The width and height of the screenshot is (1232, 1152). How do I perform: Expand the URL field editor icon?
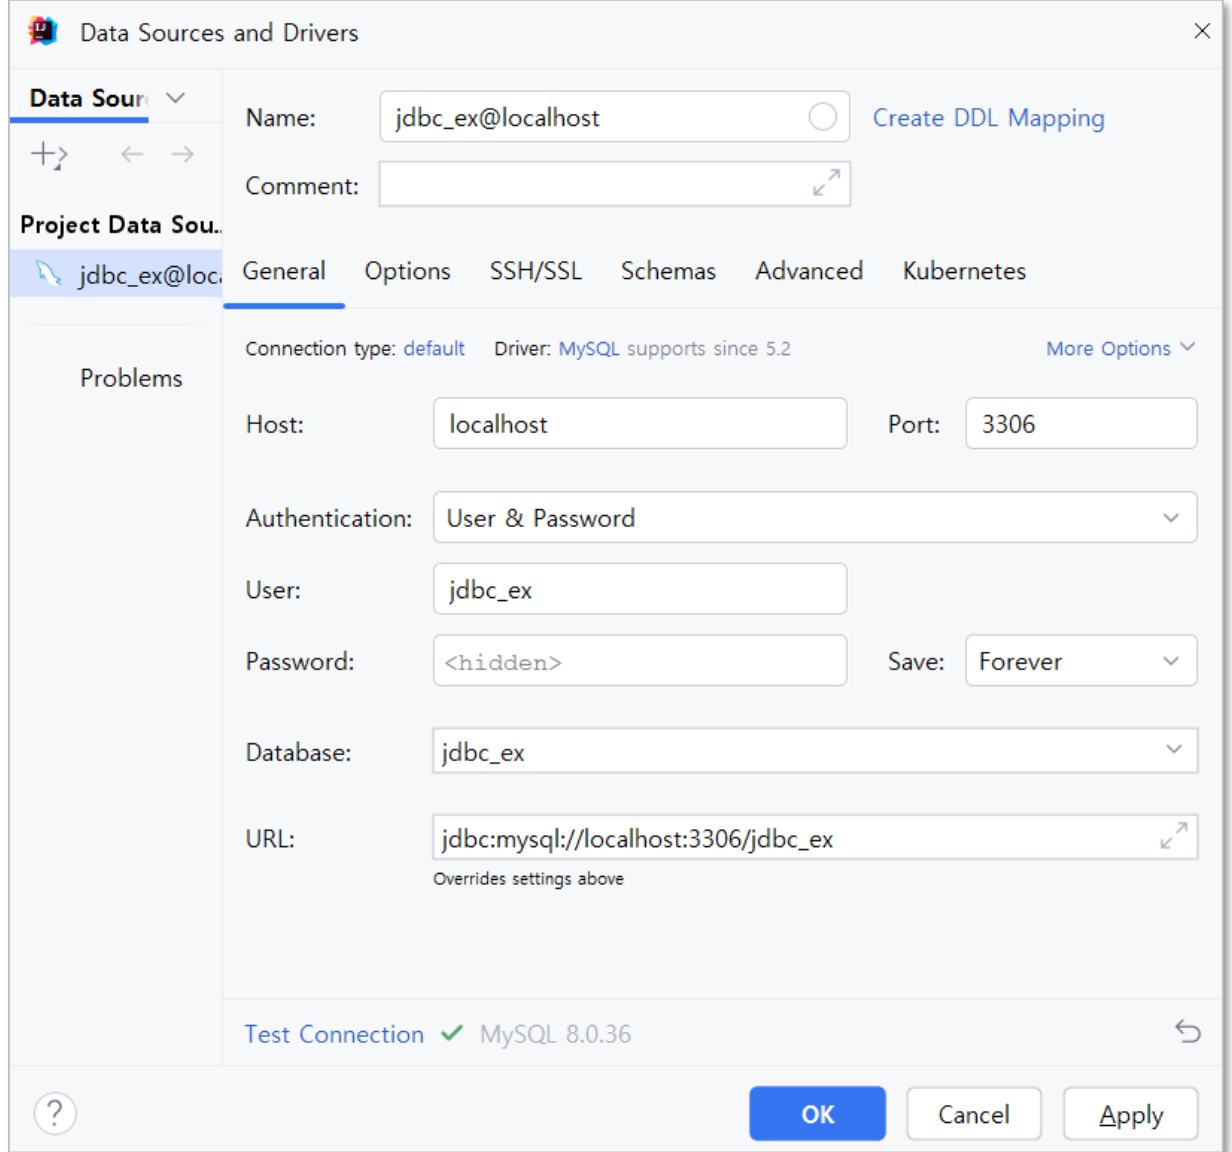click(1173, 836)
